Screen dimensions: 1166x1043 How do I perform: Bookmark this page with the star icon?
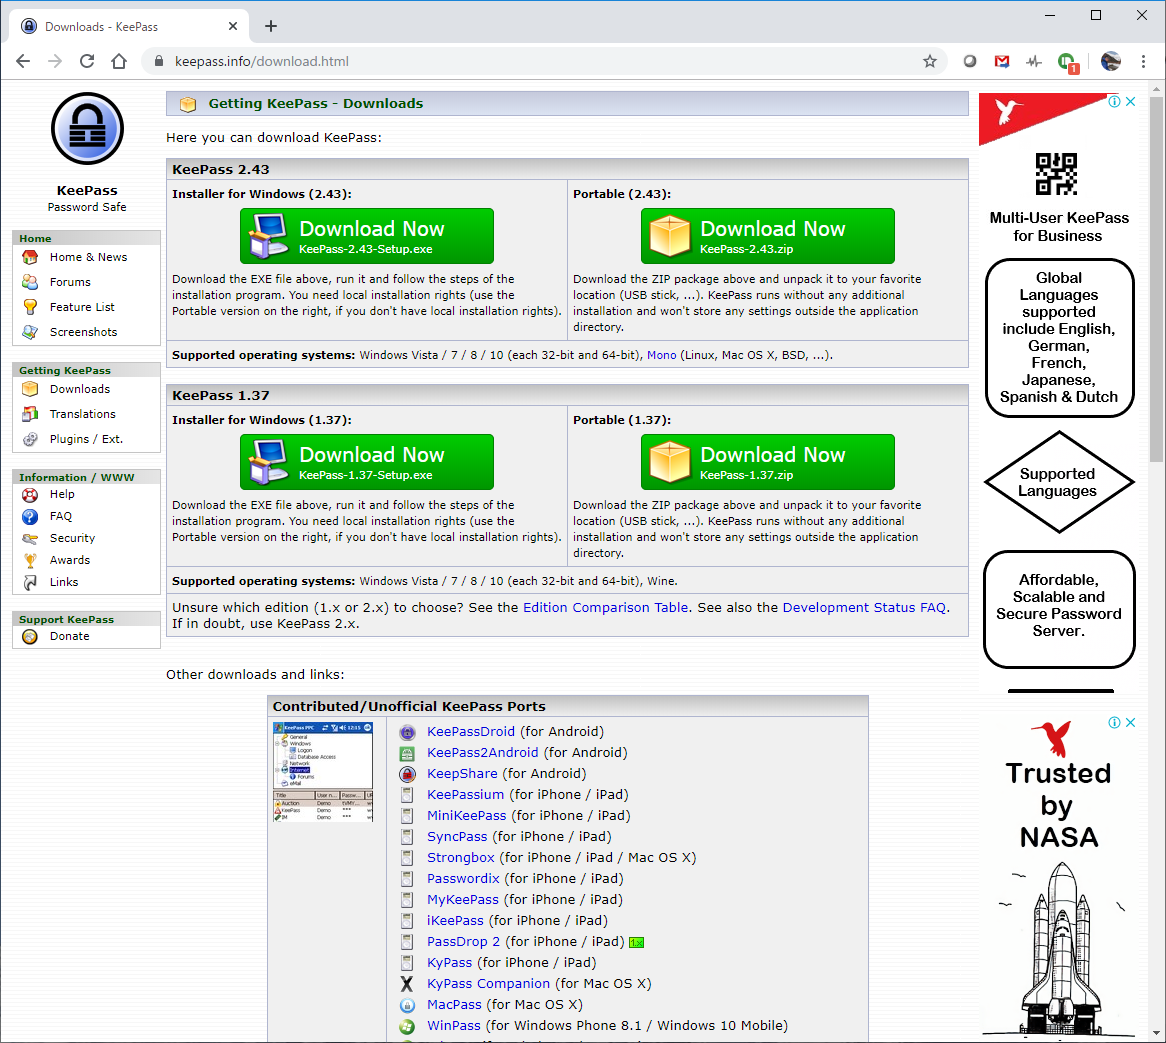(930, 61)
